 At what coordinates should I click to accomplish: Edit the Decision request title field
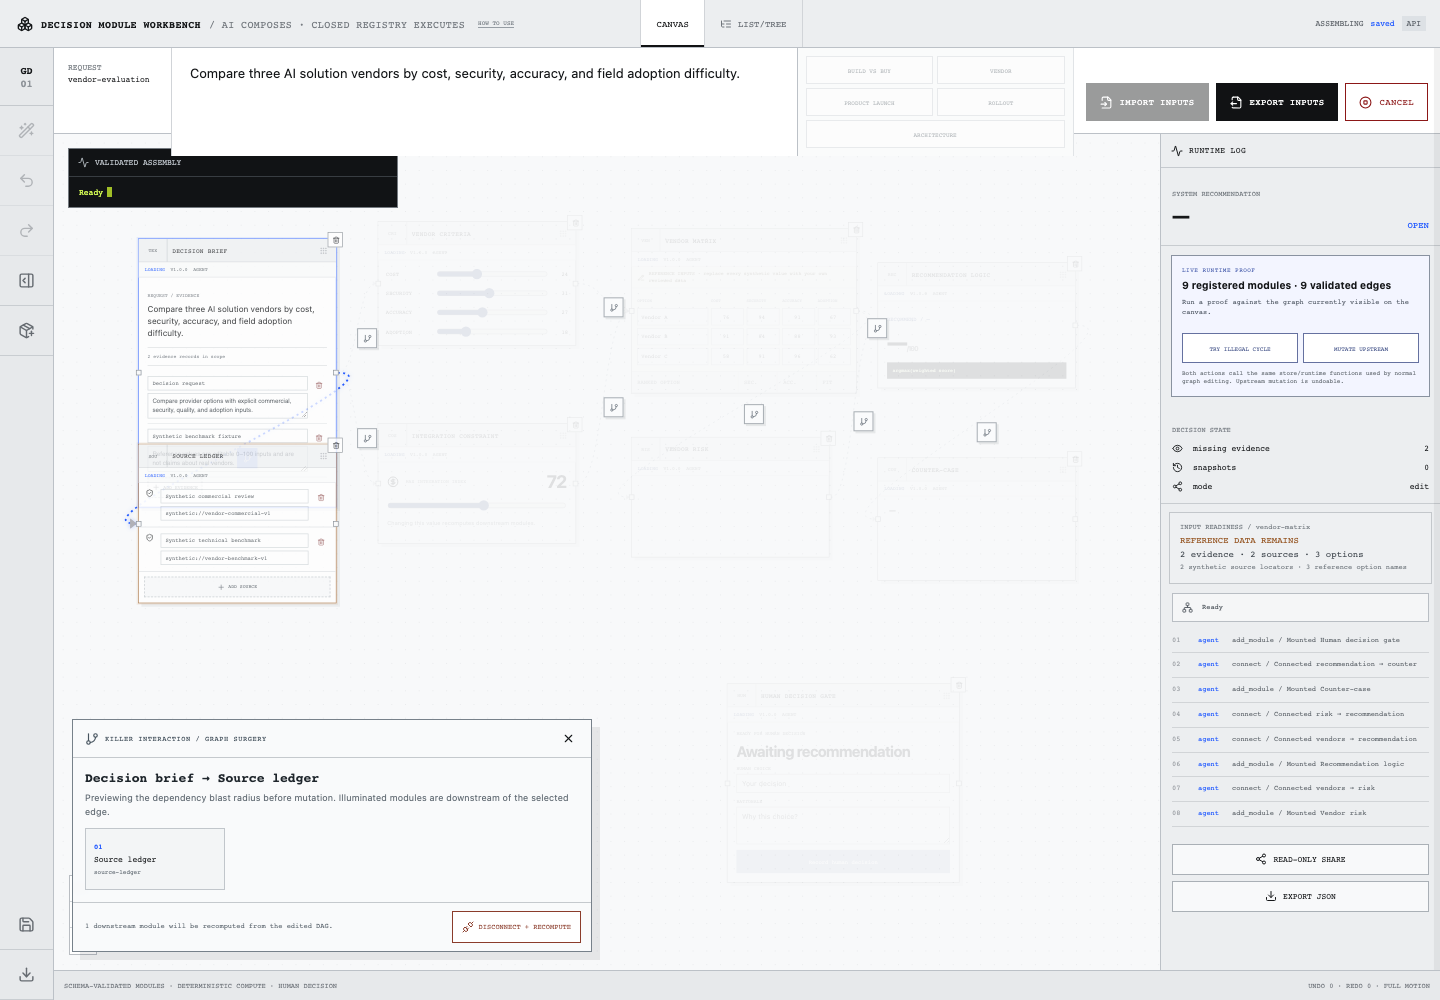pos(228,383)
